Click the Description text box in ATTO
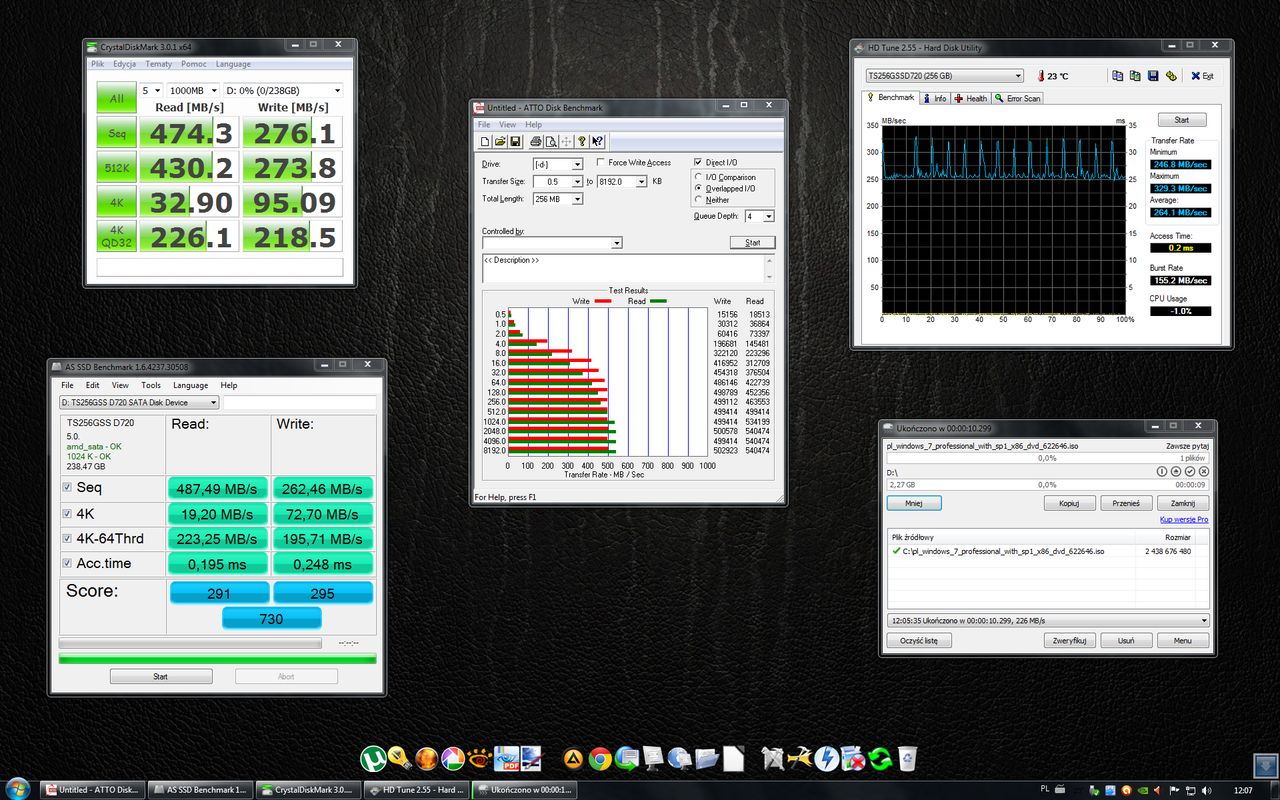Image resolution: width=1280 pixels, height=800 pixels. click(628, 268)
